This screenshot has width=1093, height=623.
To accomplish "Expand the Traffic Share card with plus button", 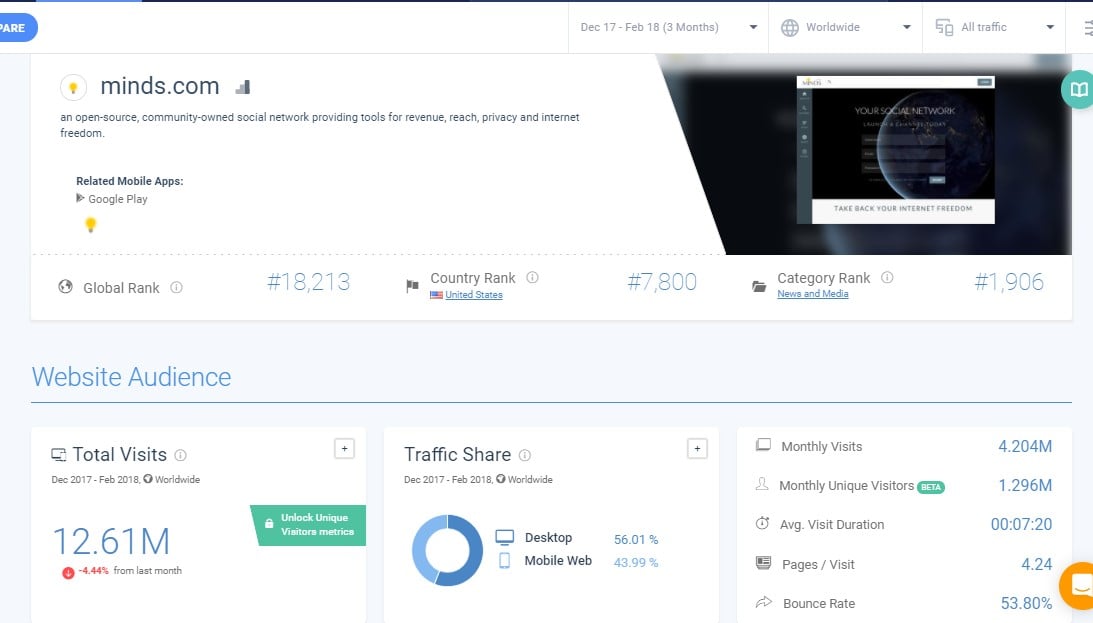I will (x=697, y=449).
